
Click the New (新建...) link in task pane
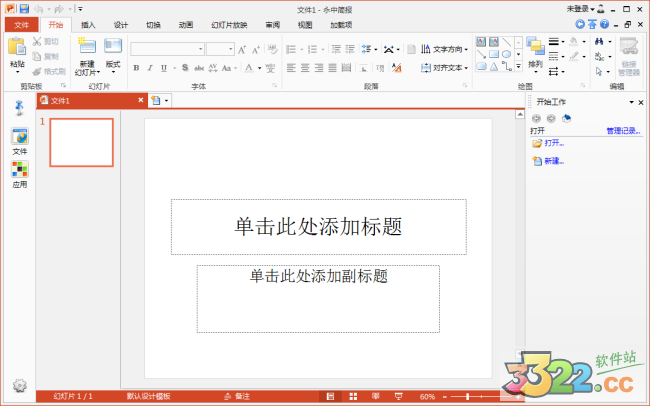(554, 161)
